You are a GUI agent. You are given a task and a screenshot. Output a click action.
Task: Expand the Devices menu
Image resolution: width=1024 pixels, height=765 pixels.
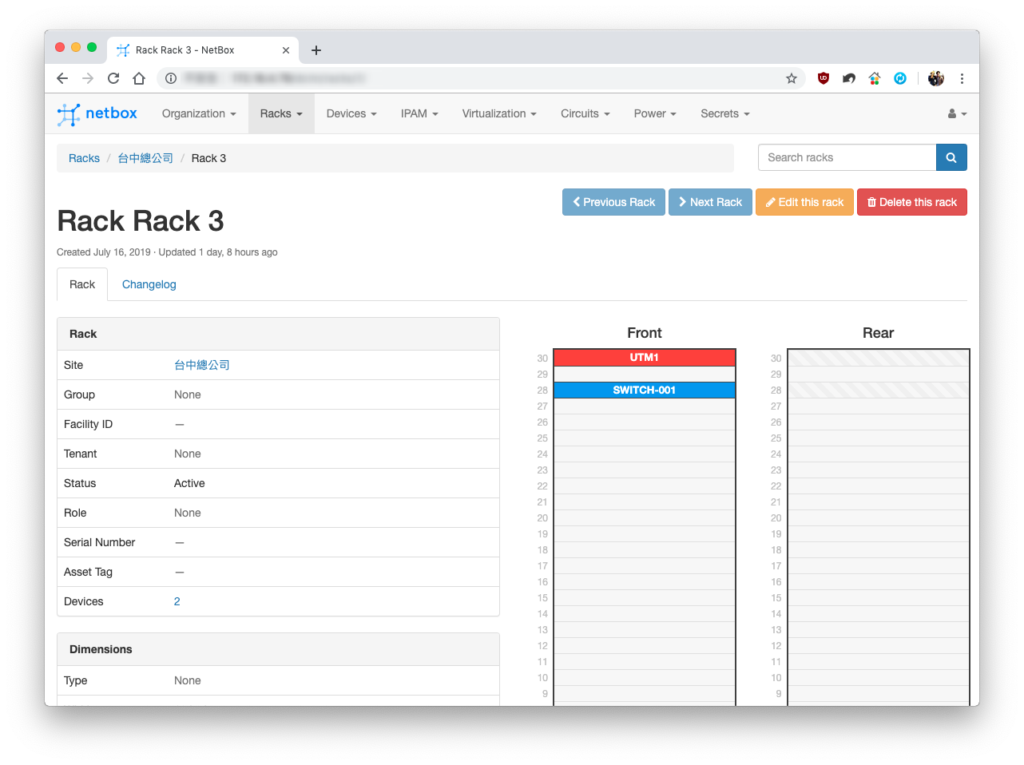pyautogui.click(x=351, y=114)
